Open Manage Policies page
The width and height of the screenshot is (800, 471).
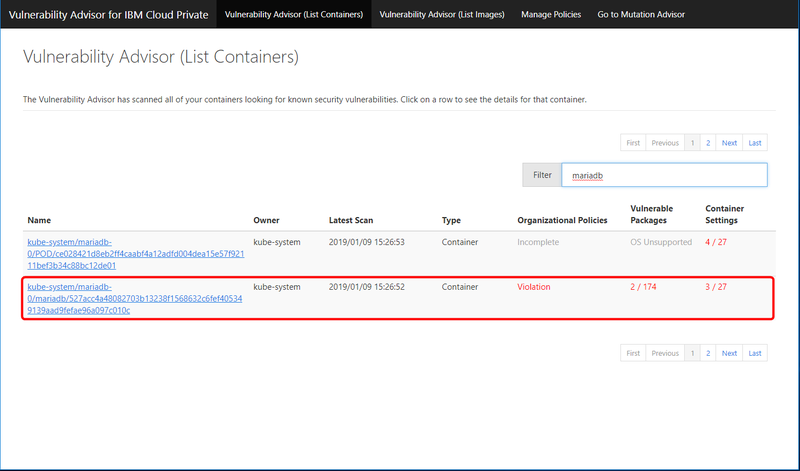click(x=551, y=14)
